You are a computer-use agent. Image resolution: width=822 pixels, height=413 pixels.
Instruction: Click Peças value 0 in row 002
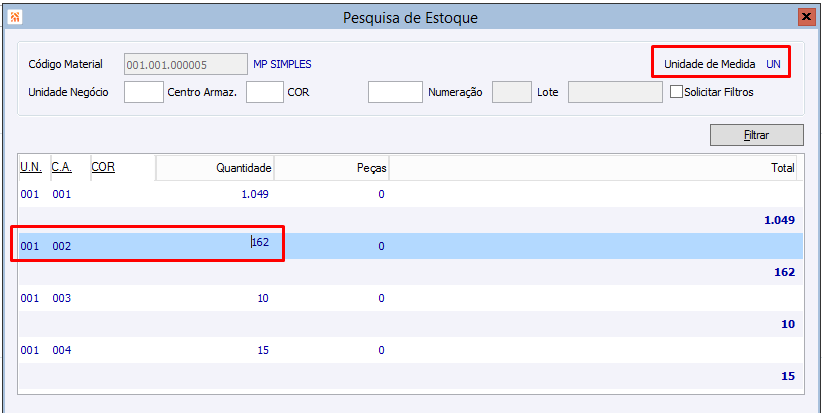(382, 246)
